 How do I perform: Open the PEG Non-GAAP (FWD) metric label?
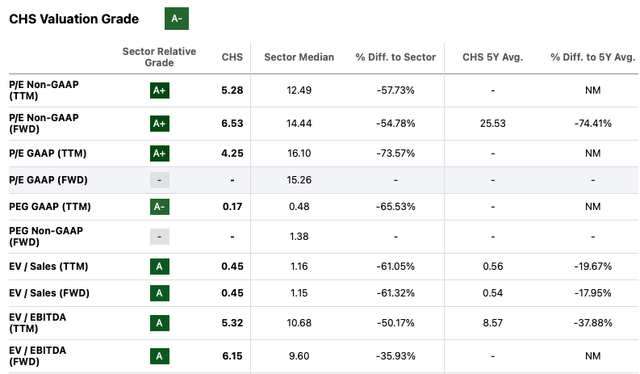click(x=46, y=236)
